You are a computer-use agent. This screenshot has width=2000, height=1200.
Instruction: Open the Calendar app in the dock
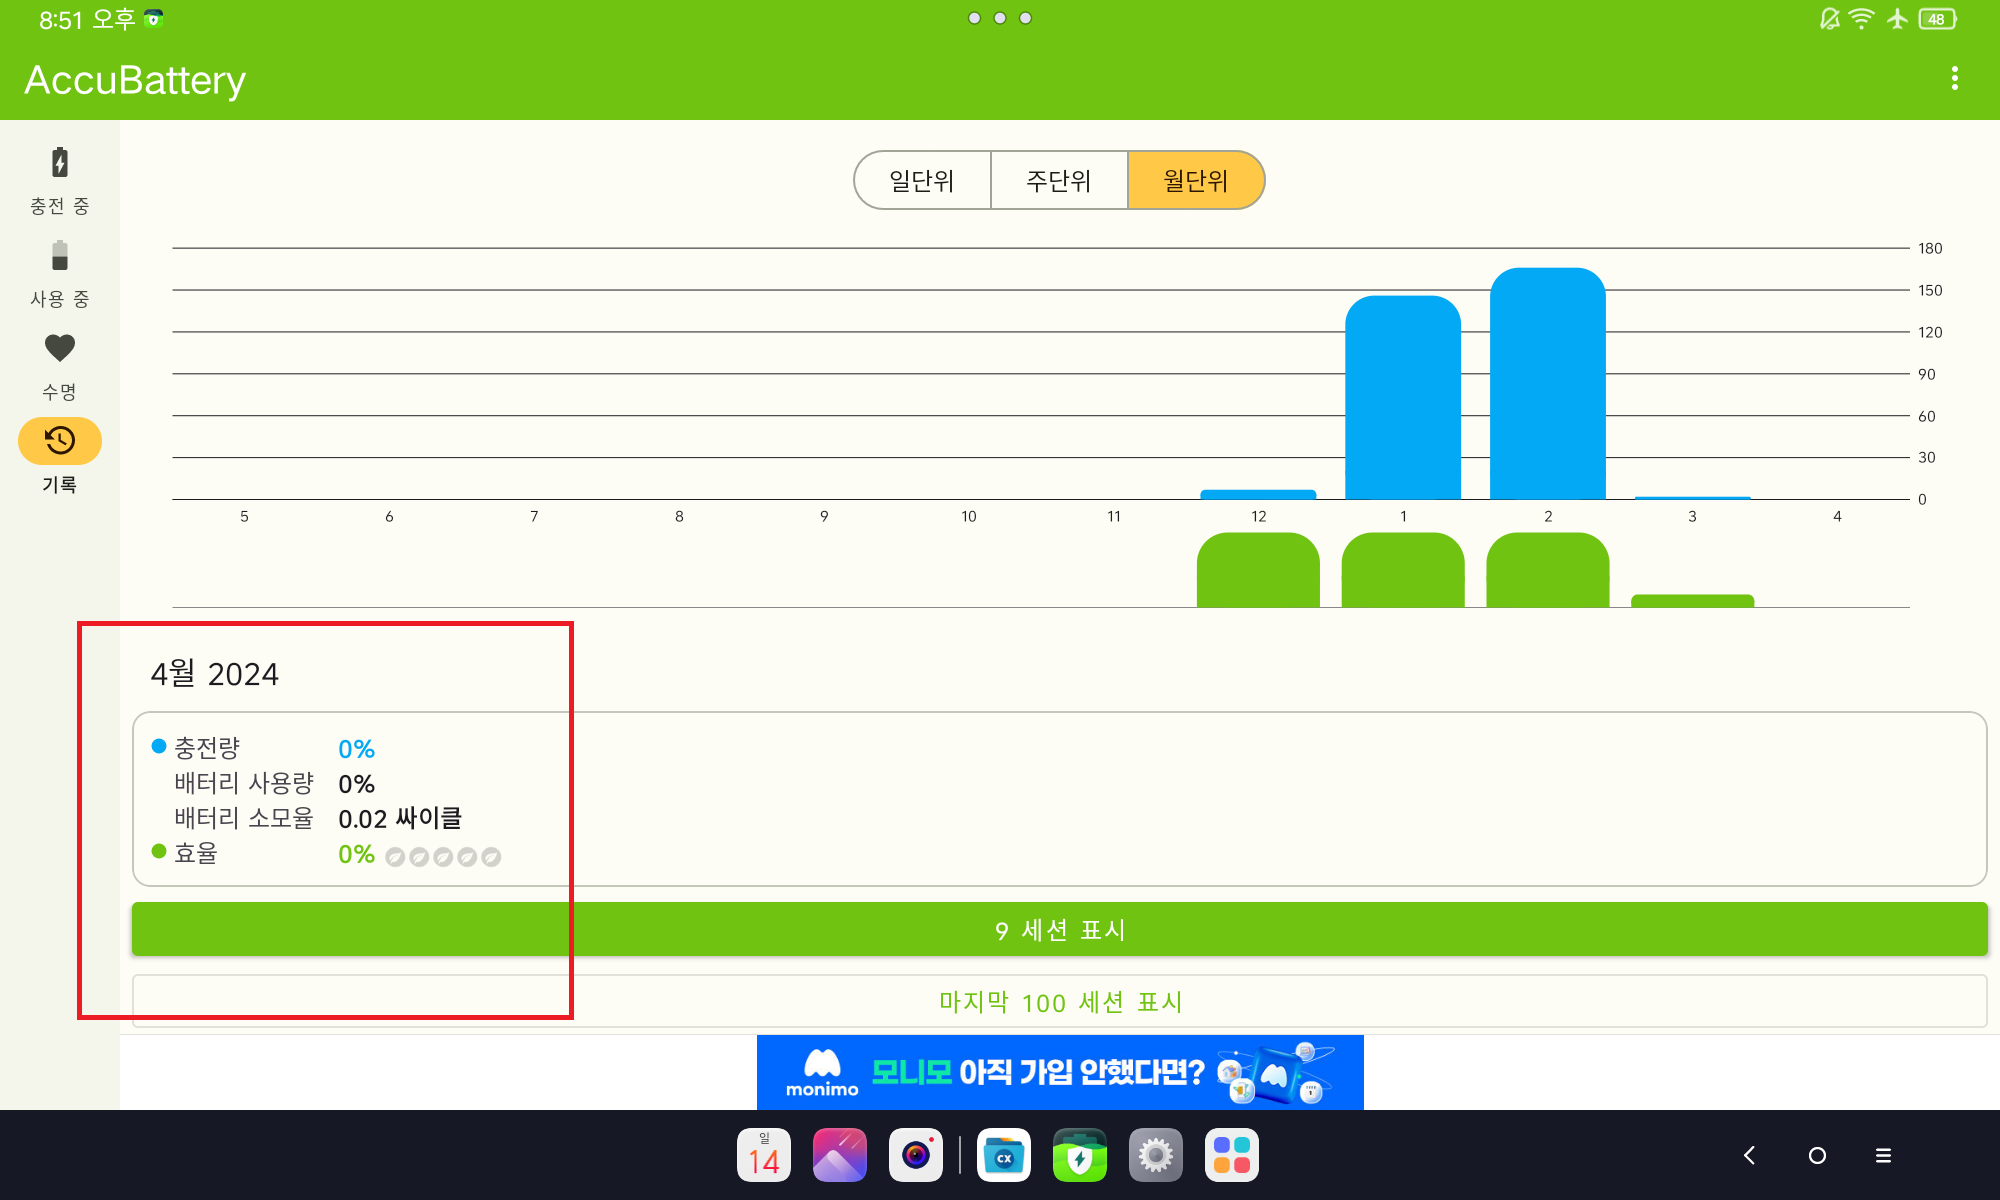(x=764, y=1156)
